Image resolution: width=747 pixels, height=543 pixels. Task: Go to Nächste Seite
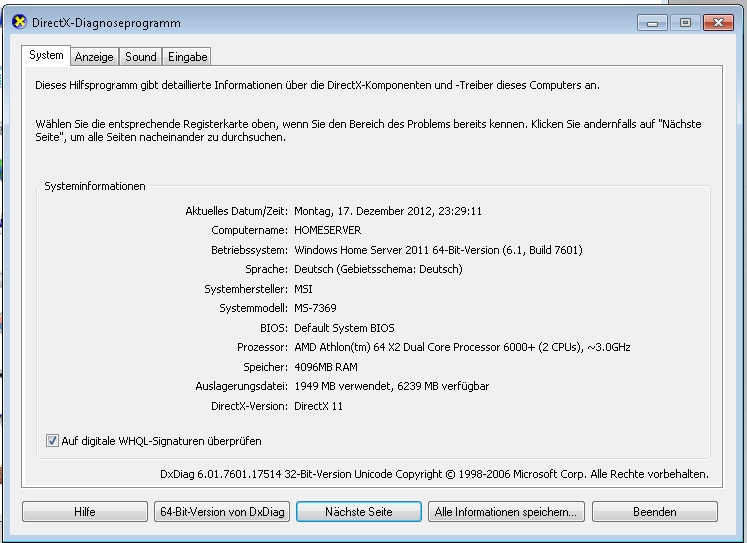pyautogui.click(x=359, y=512)
